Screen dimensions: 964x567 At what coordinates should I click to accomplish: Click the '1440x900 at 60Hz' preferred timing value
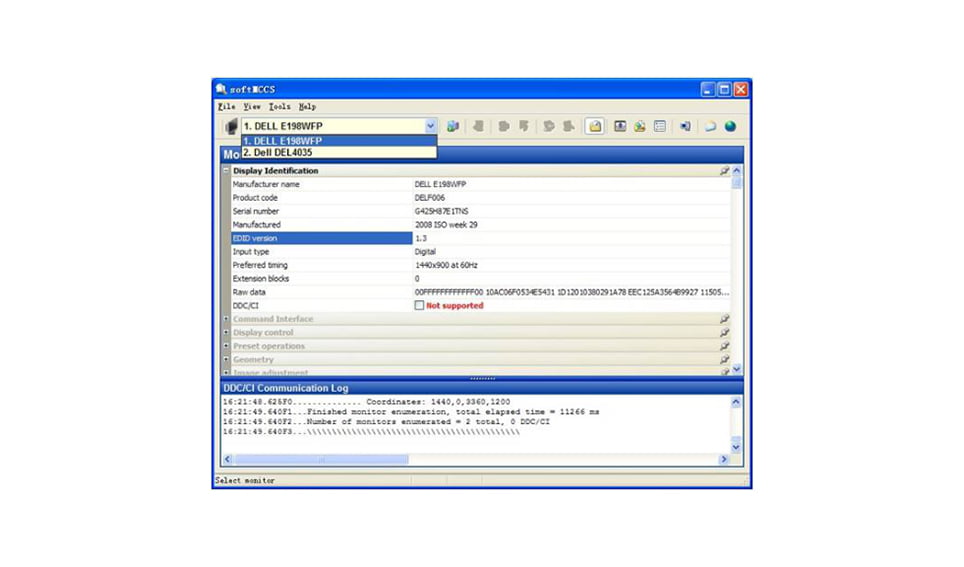point(446,265)
